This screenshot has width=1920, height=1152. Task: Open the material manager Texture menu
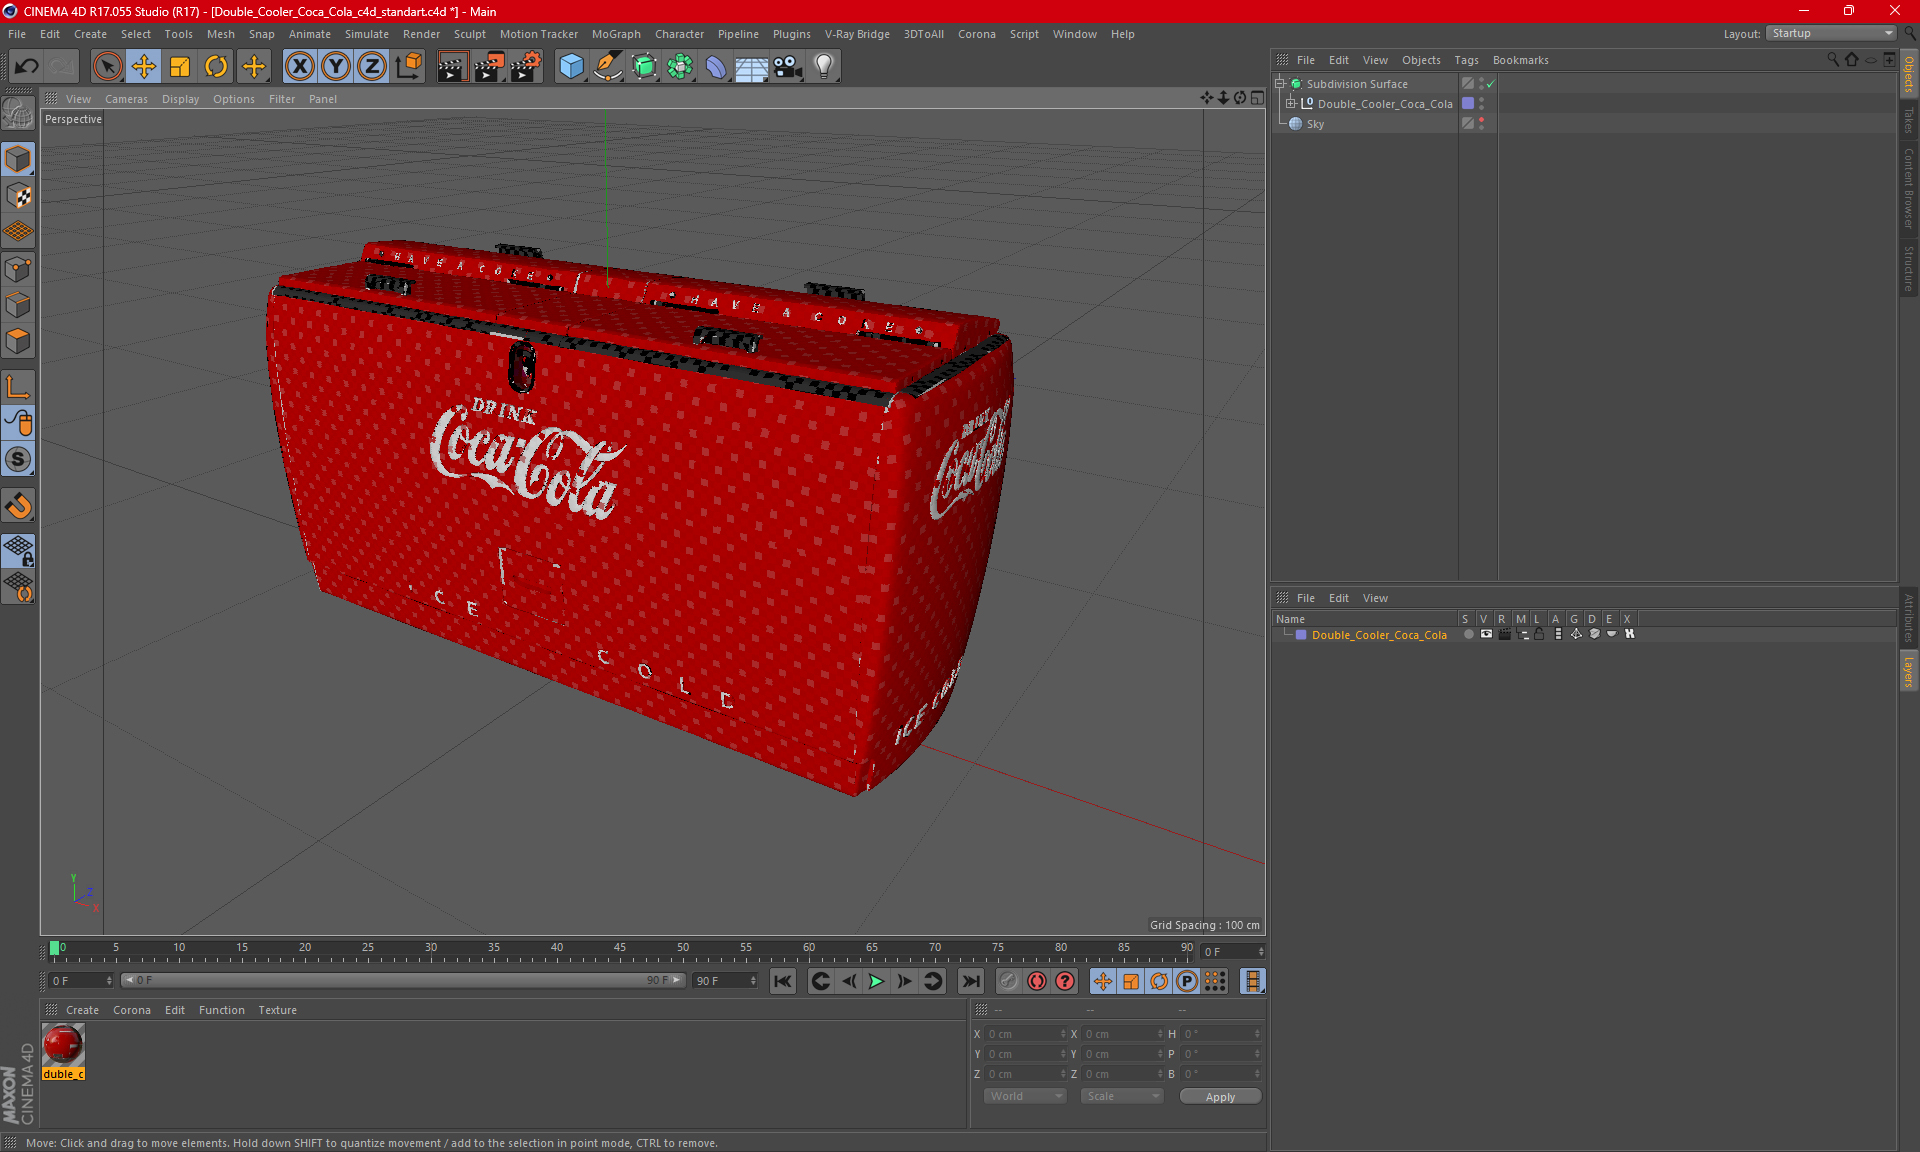277,1010
